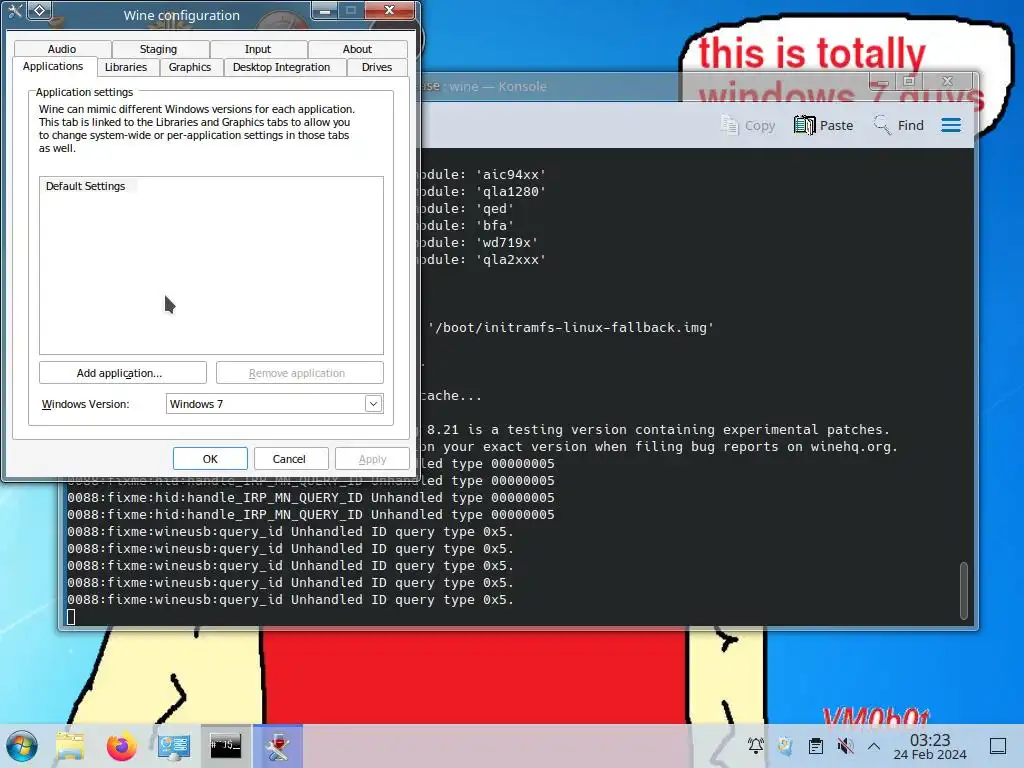Screen dimensions: 1024x768
Task: Expand hidden system tray icons
Action: tap(874, 746)
